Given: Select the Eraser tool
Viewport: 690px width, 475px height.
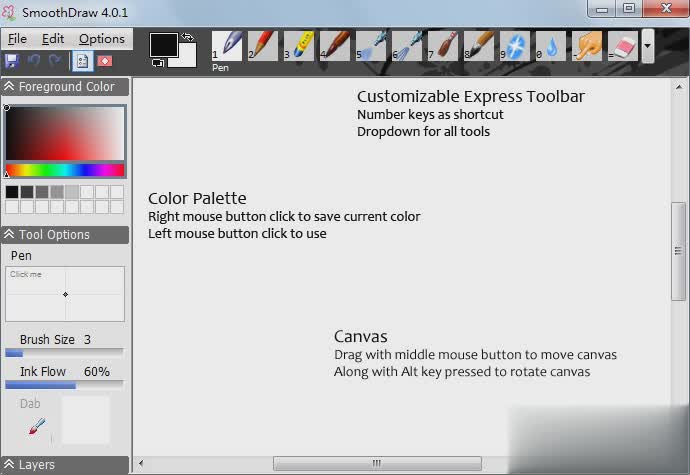Looking at the screenshot, I should coord(622,46).
